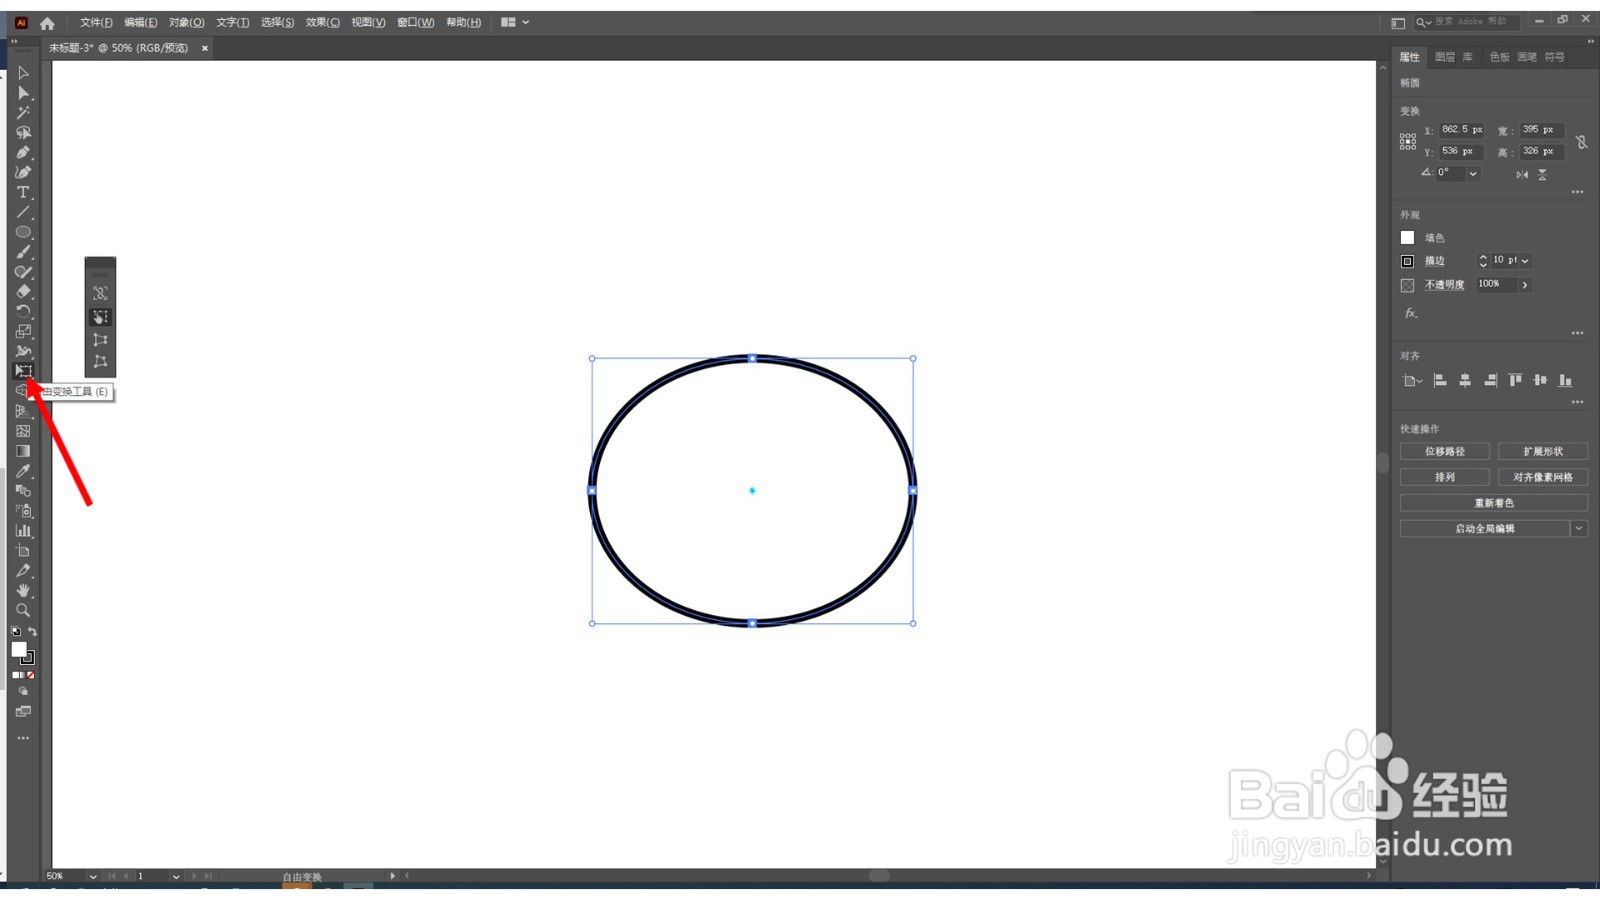Image resolution: width=1600 pixels, height=900 pixels.
Task: Select the Selection tool (black arrow)
Action: click(x=23, y=73)
